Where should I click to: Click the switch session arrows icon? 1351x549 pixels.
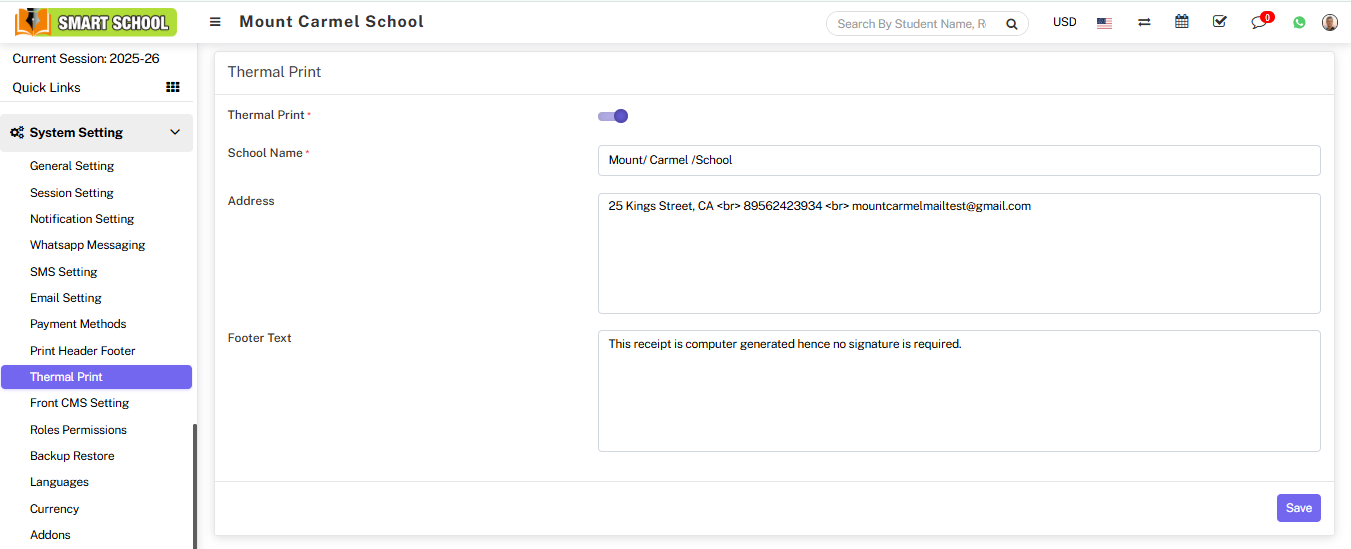click(x=1144, y=22)
